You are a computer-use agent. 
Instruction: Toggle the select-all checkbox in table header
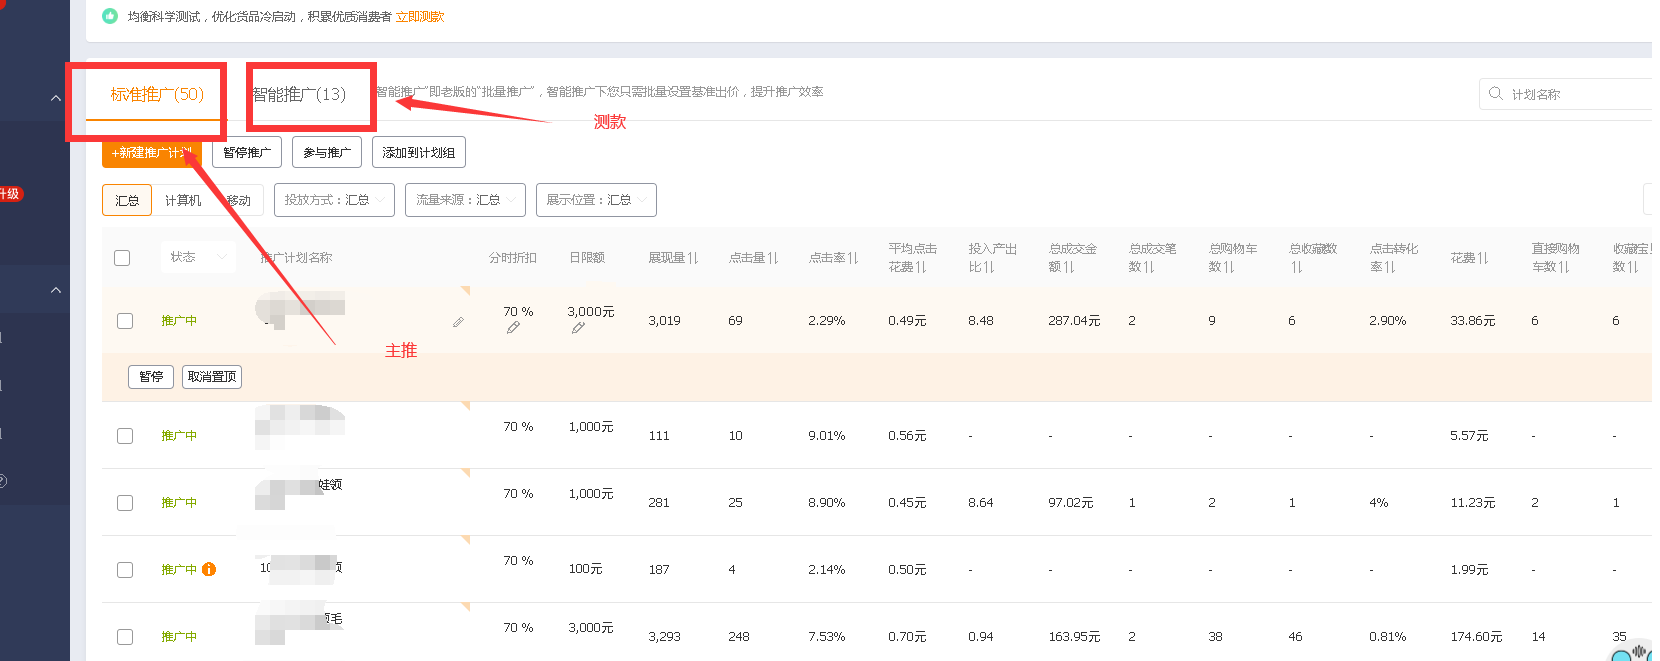pos(122,258)
